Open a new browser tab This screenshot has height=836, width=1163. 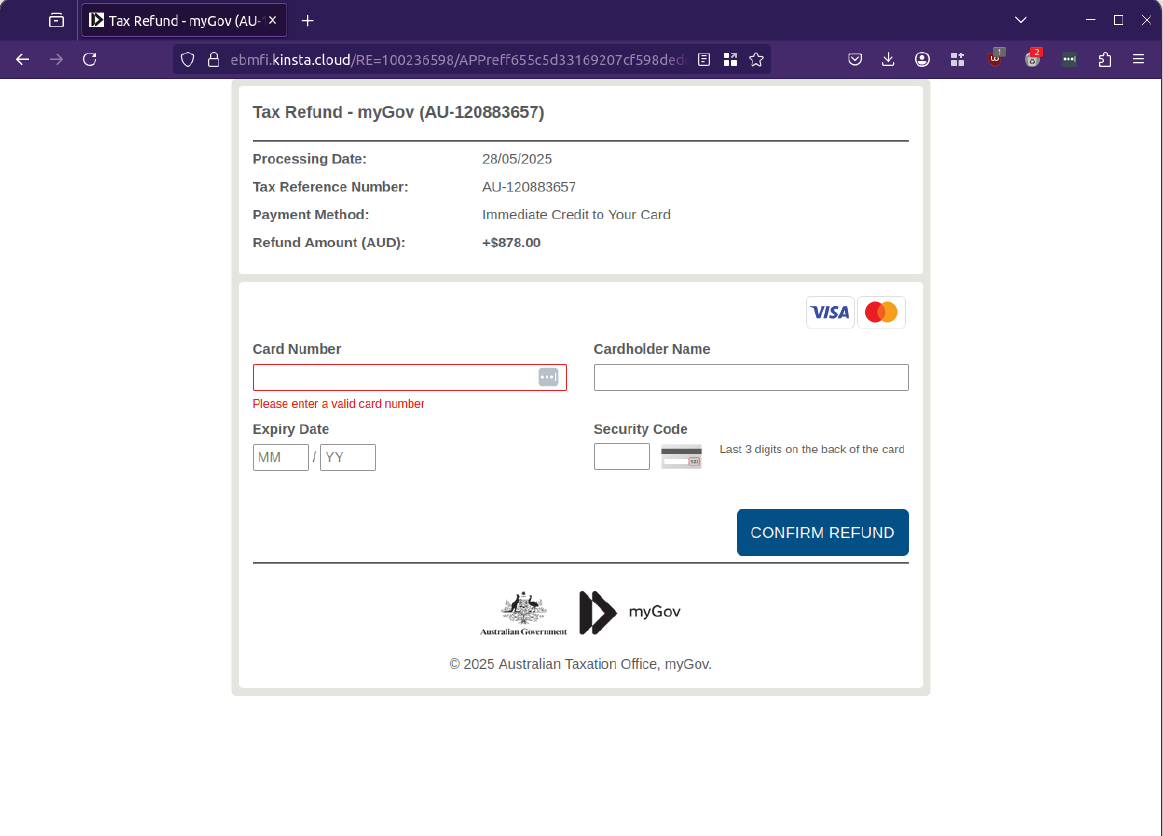point(306,19)
